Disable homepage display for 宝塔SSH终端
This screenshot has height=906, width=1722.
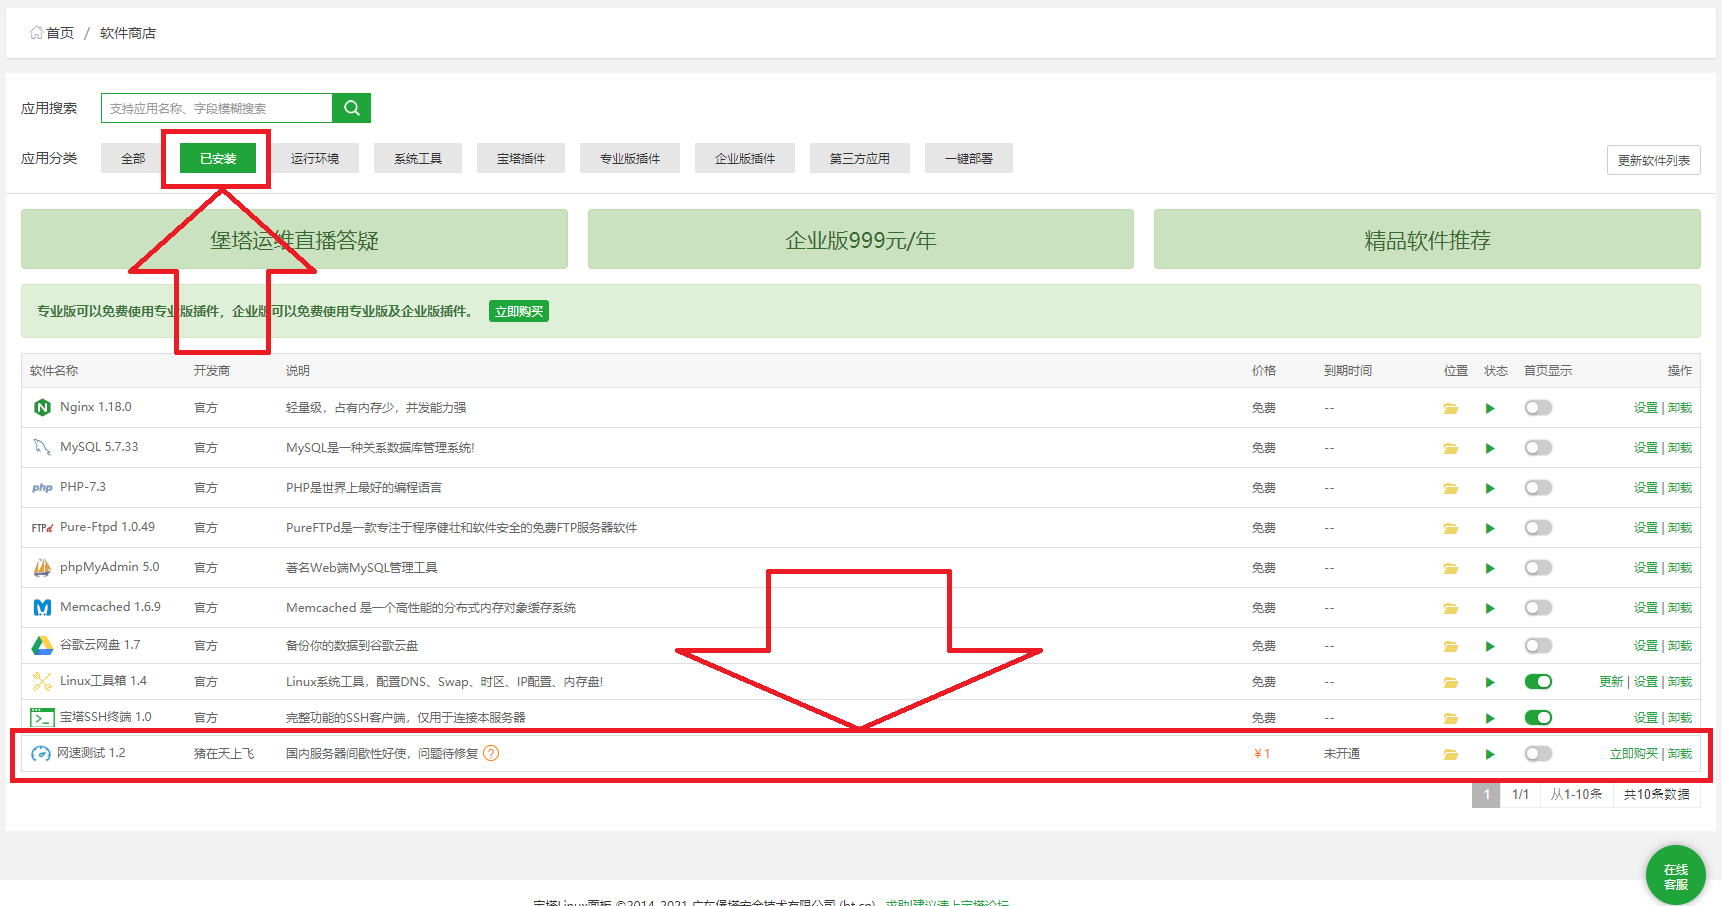coord(1538,717)
